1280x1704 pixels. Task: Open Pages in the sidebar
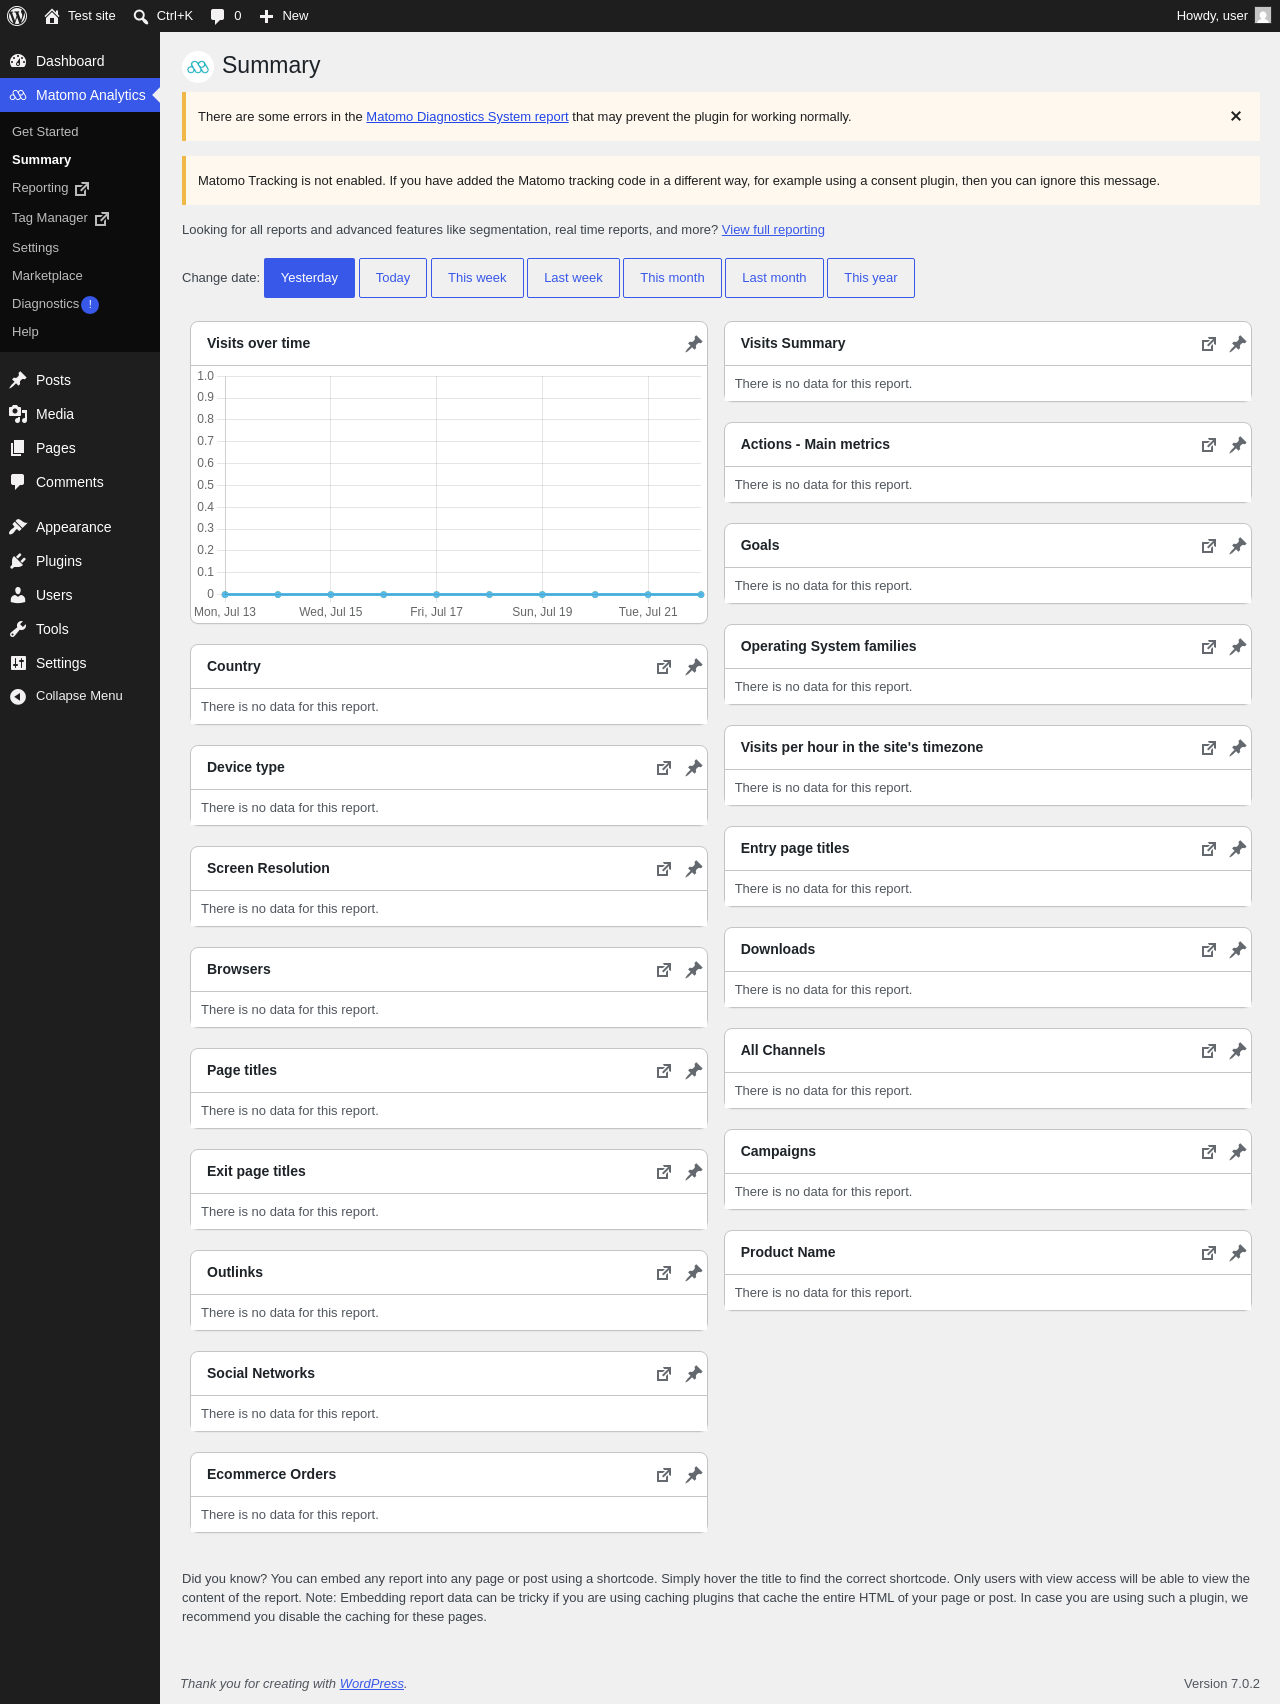click(x=80, y=448)
